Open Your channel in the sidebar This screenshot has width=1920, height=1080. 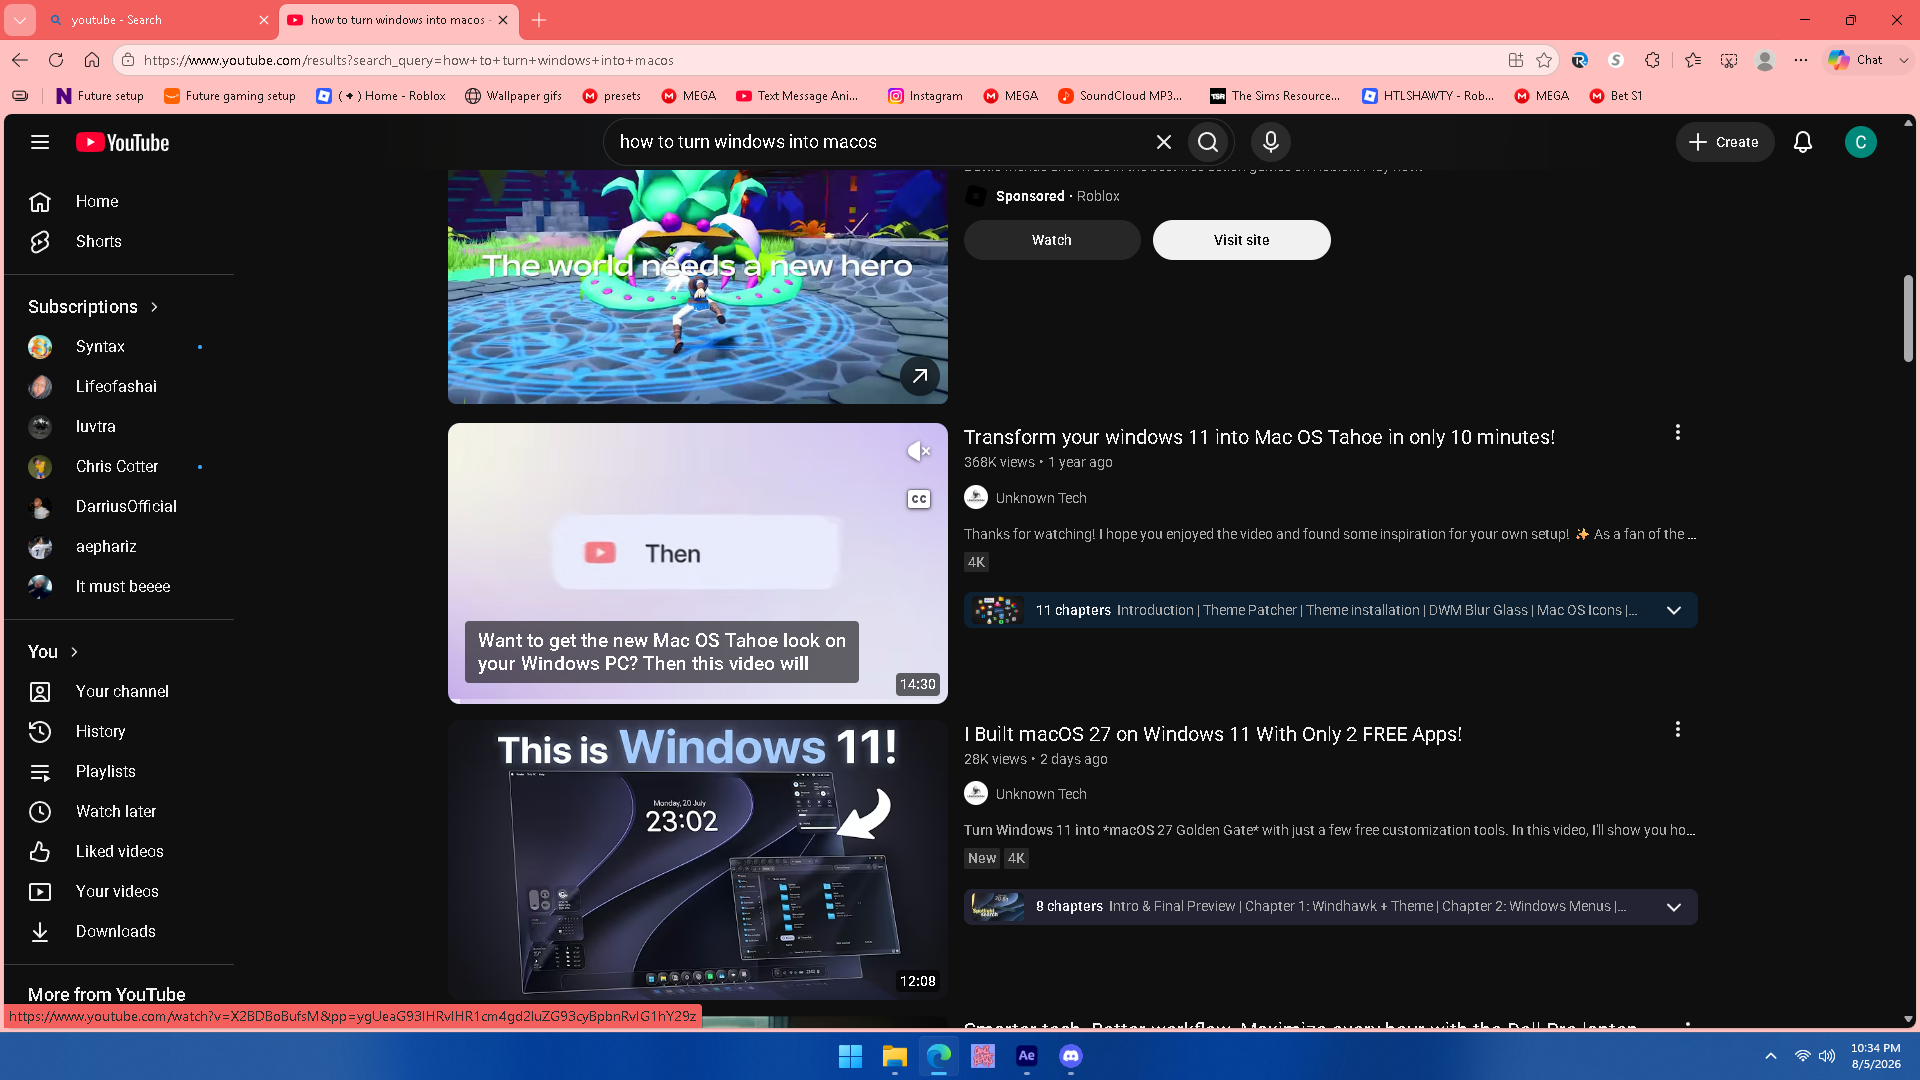(119, 692)
